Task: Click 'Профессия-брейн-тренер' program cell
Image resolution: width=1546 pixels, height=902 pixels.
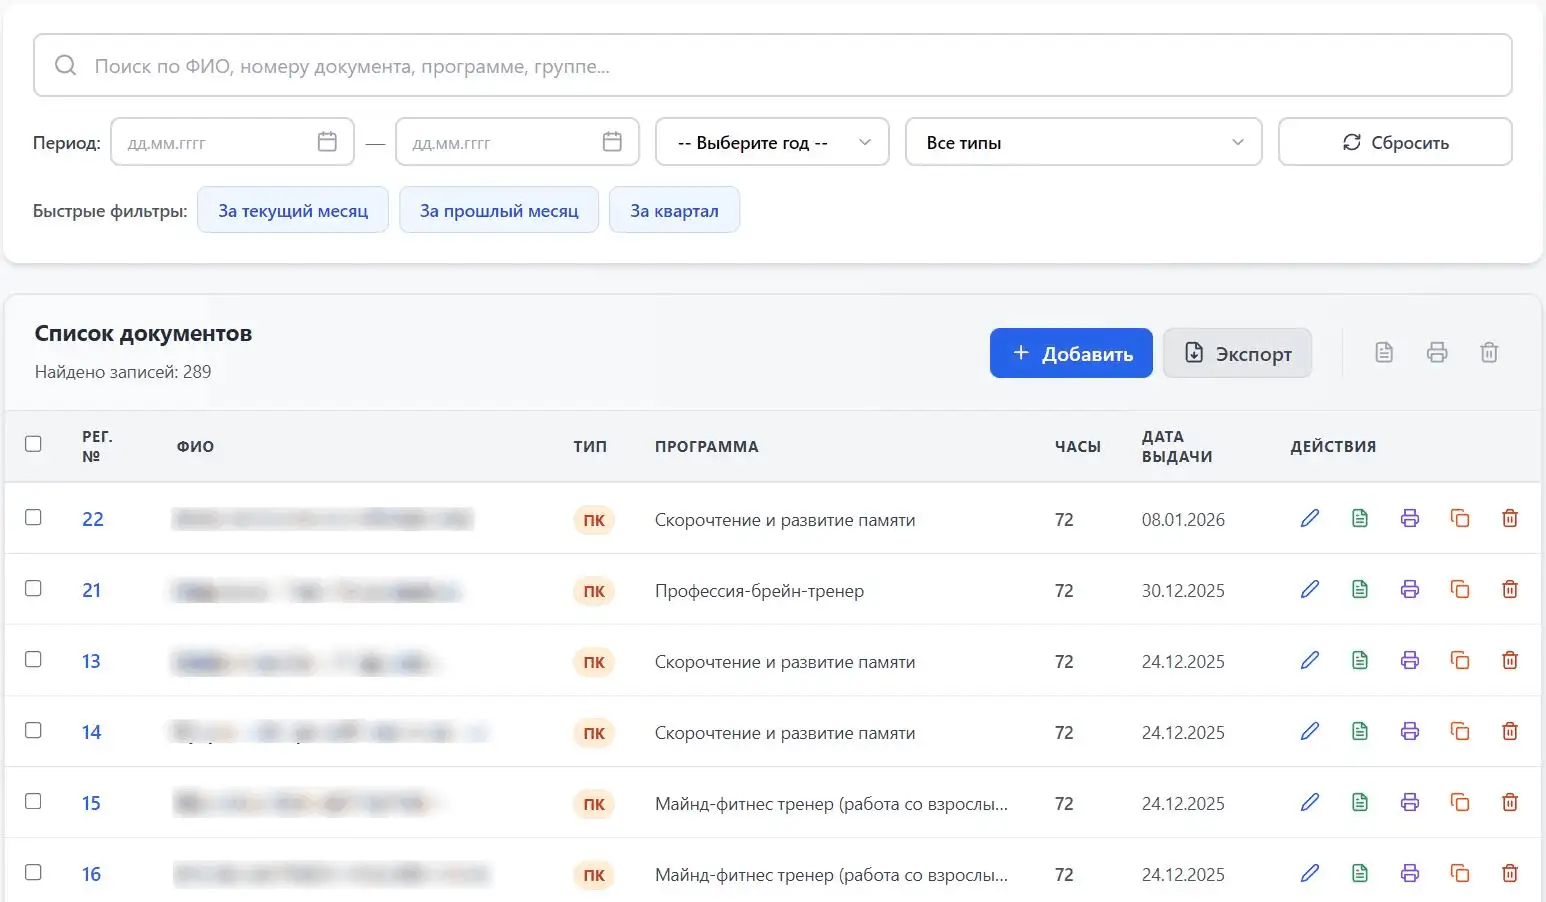Action: 759,591
